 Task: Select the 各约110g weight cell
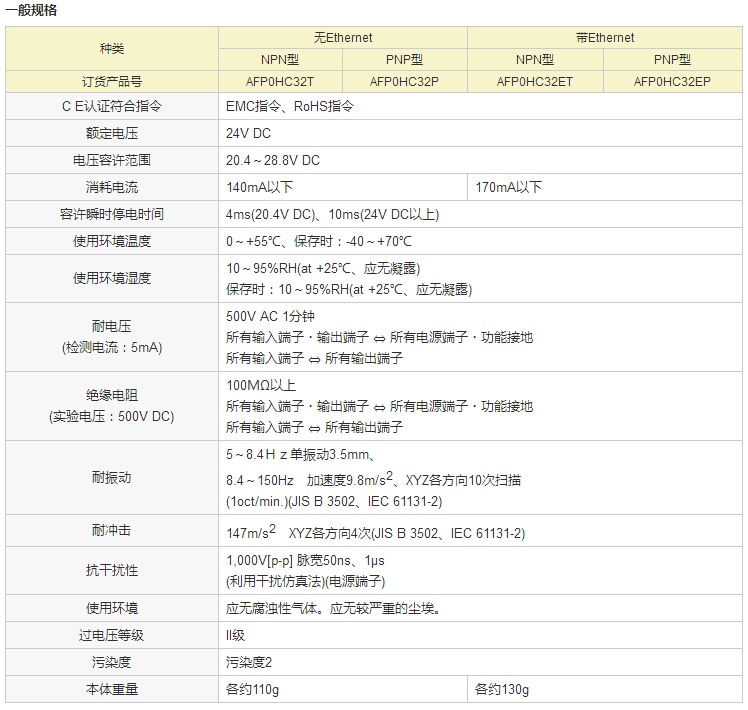[x=252, y=689]
